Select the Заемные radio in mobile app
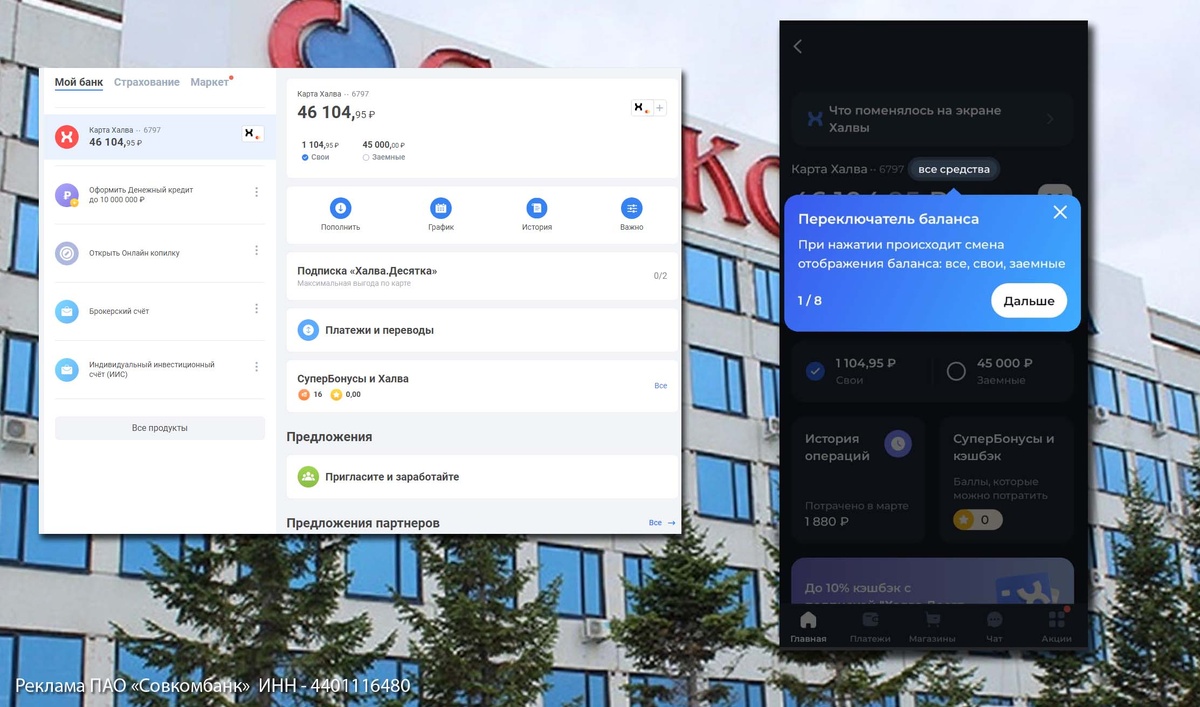The height and width of the screenshot is (707, 1200). pyautogui.click(x=956, y=371)
